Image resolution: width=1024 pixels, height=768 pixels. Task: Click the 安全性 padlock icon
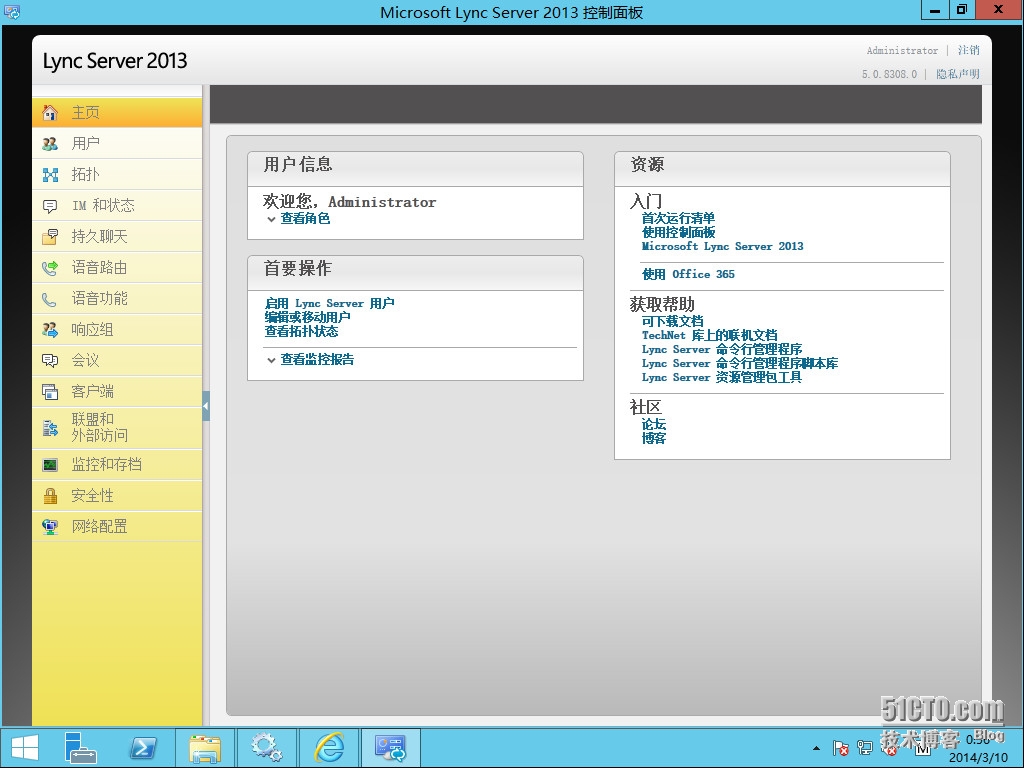[50, 496]
